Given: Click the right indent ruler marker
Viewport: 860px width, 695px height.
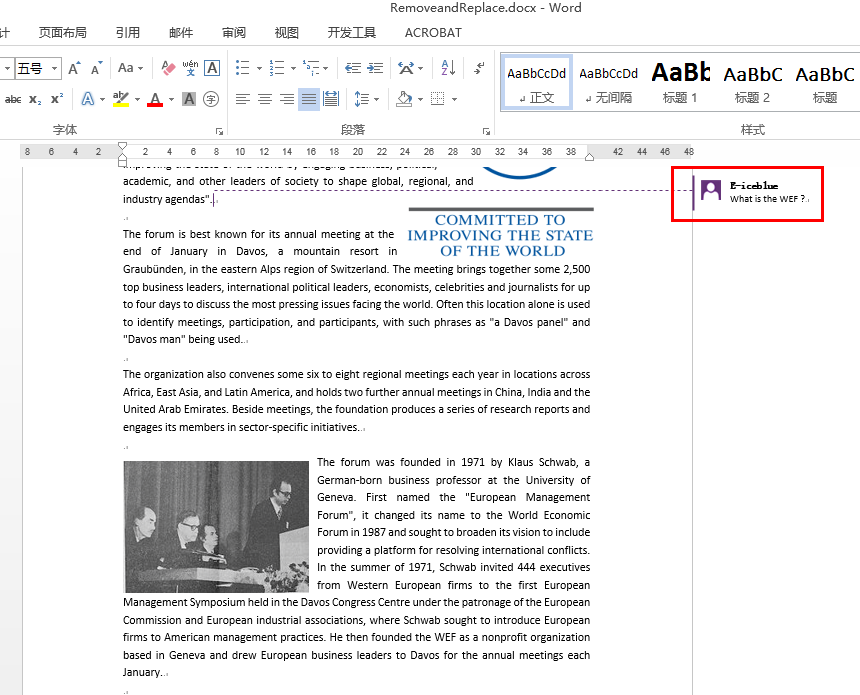Looking at the screenshot, I should click(x=590, y=157).
